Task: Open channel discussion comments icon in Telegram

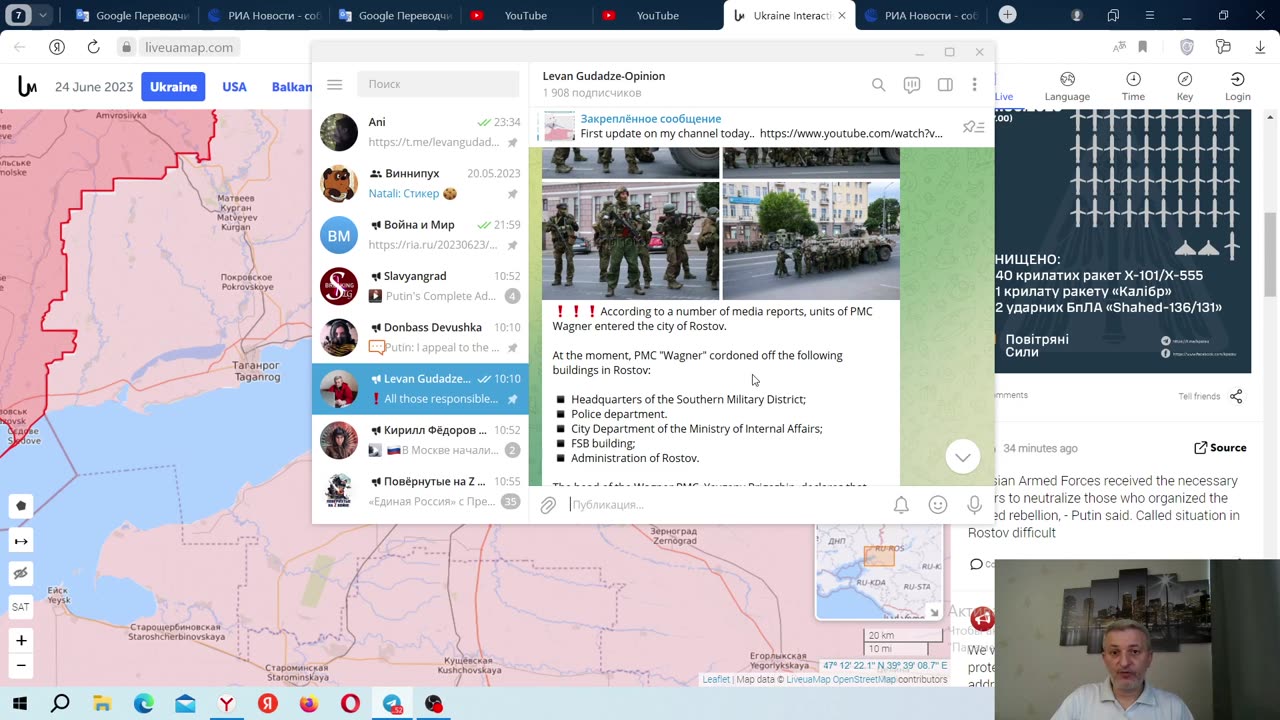Action: [912, 85]
